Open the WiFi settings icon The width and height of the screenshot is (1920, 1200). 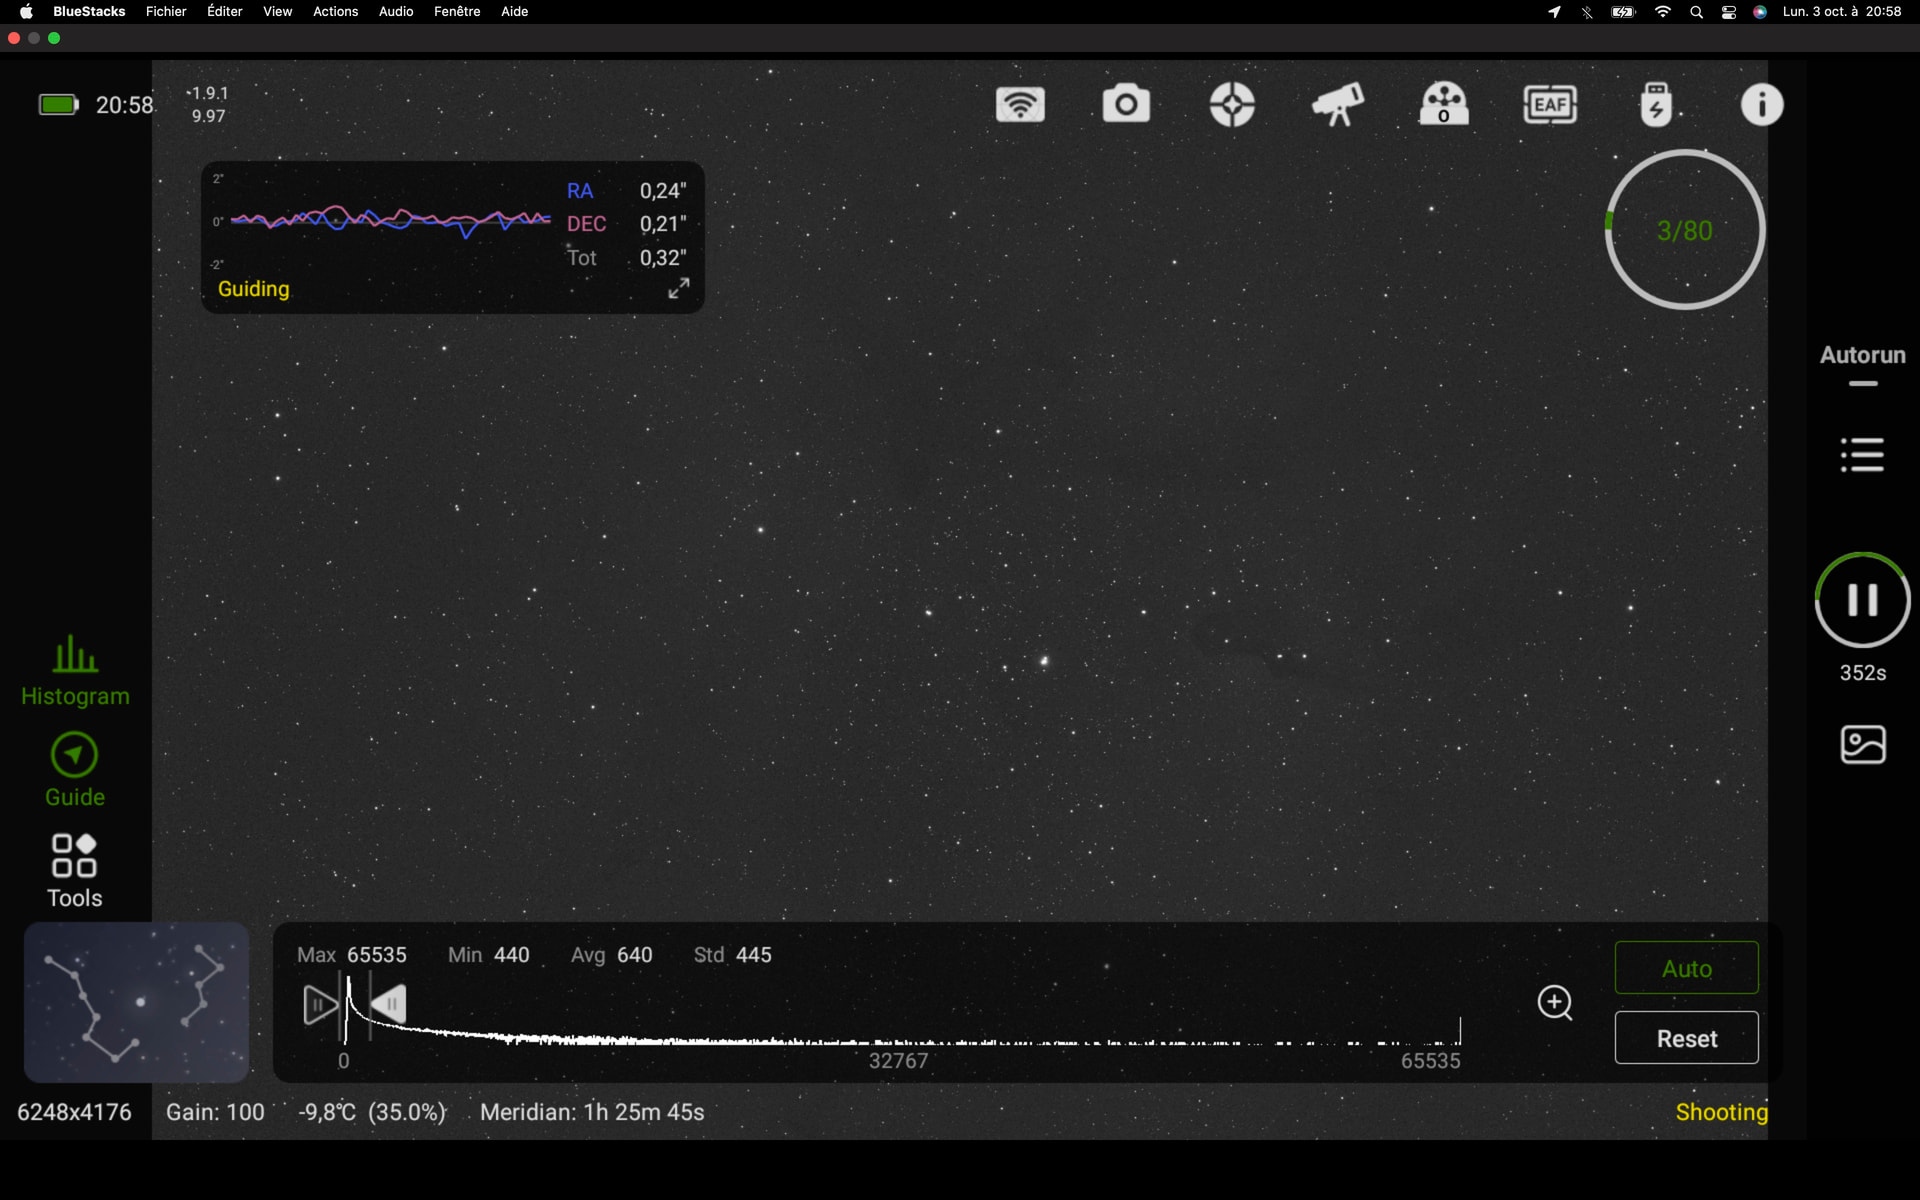pyautogui.click(x=1020, y=104)
